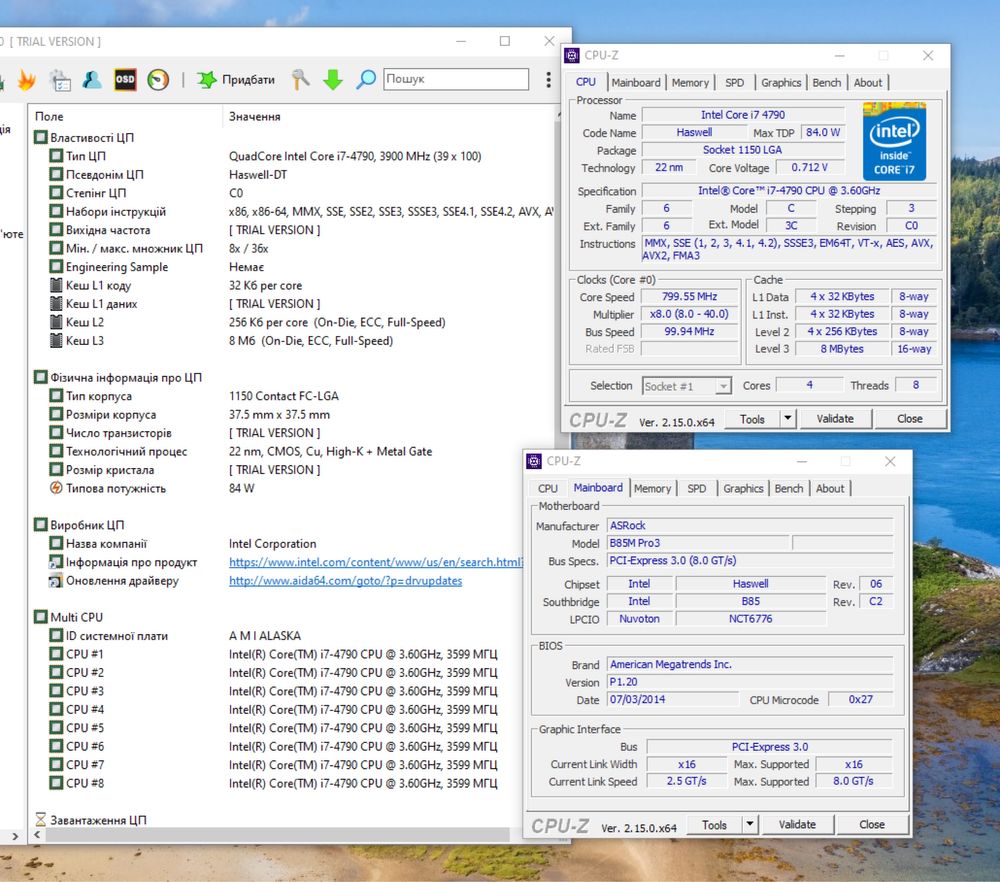
Task: Select the Тип ЦП row
Action: [293, 156]
